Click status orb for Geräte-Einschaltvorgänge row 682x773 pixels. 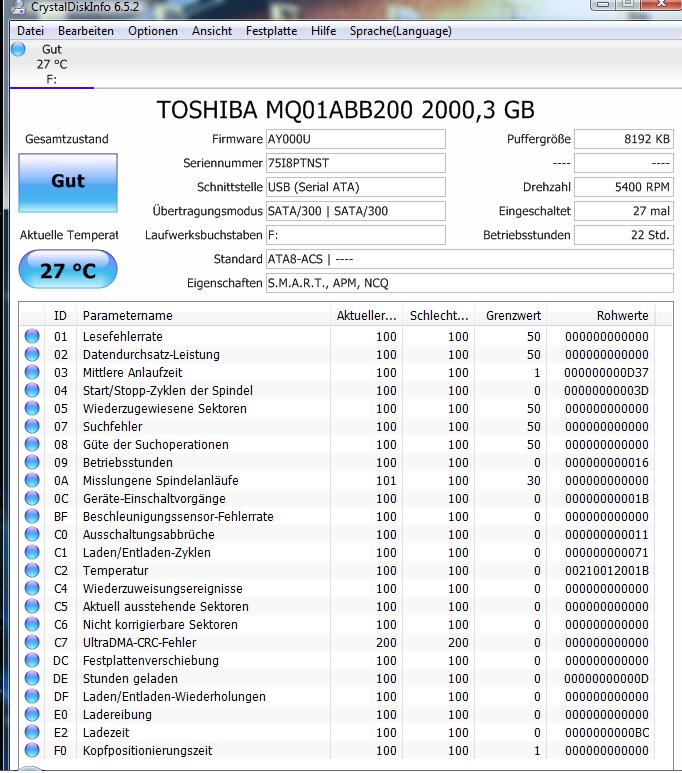[32, 498]
